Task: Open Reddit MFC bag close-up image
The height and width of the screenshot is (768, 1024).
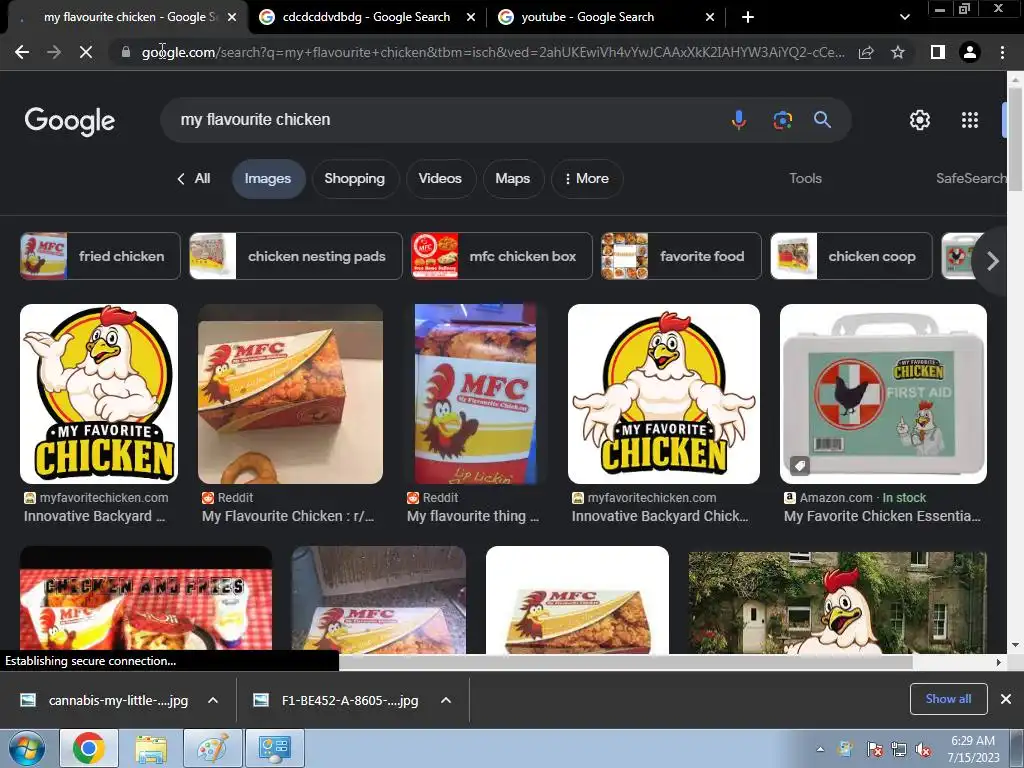Action: [x=475, y=394]
